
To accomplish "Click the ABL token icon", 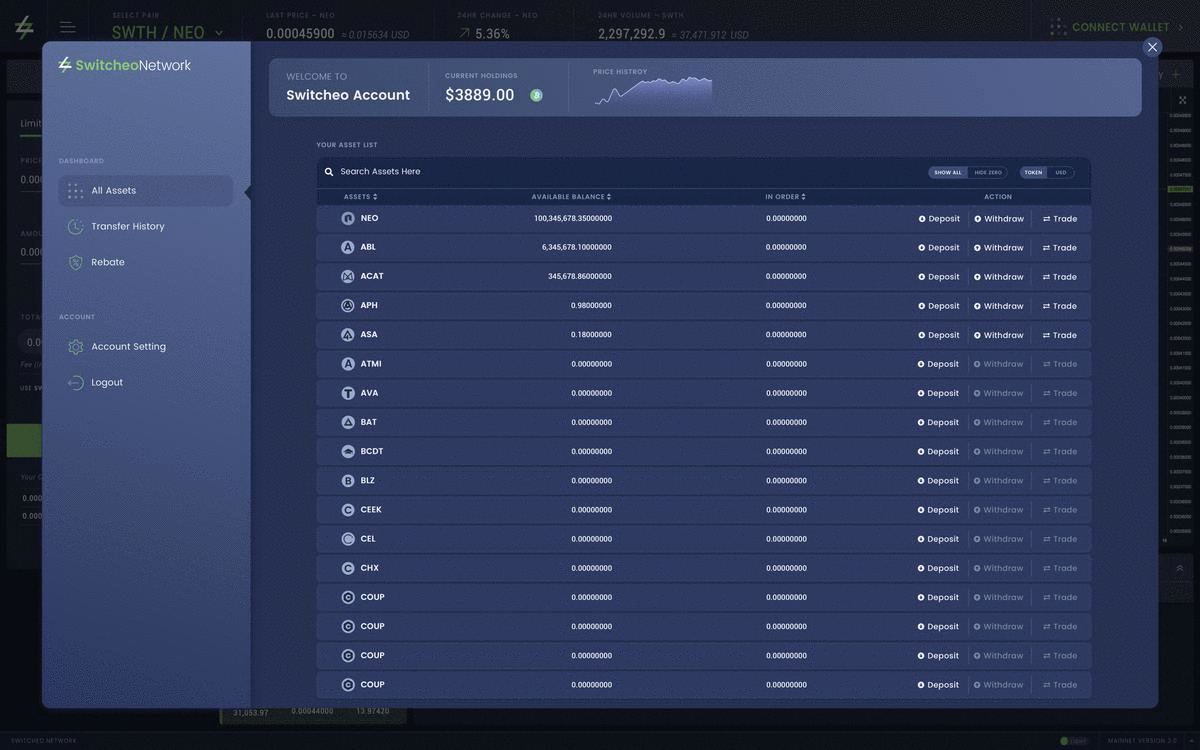I will click(x=348, y=247).
